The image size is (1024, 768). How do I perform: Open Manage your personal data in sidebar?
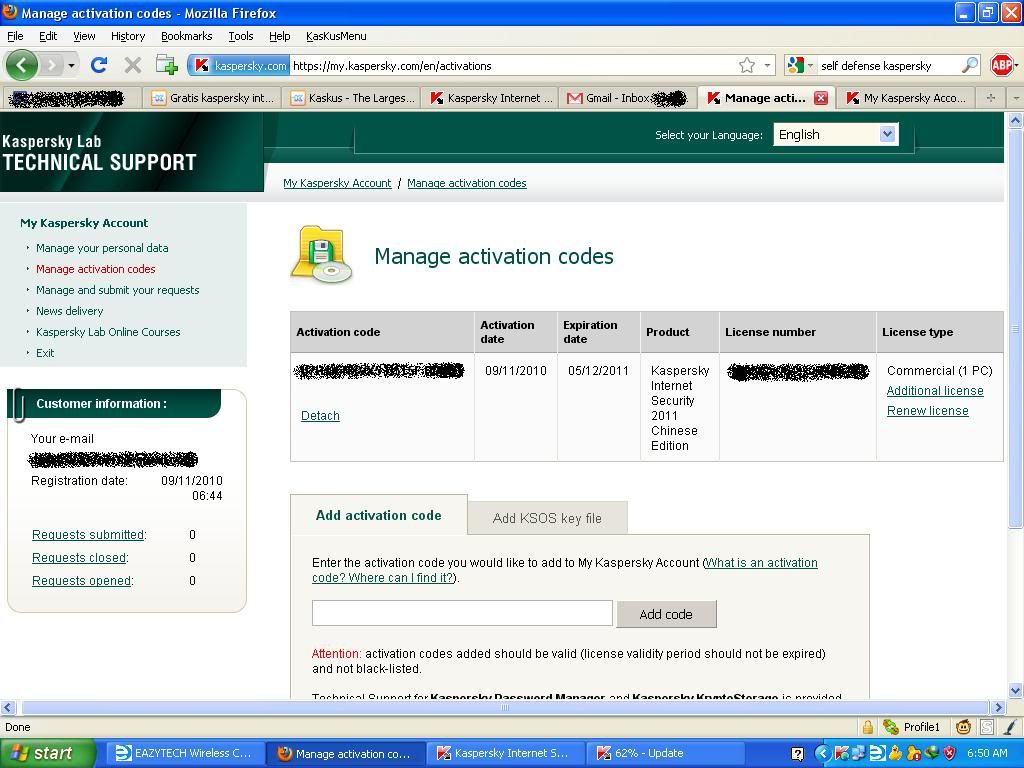[x=102, y=248]
